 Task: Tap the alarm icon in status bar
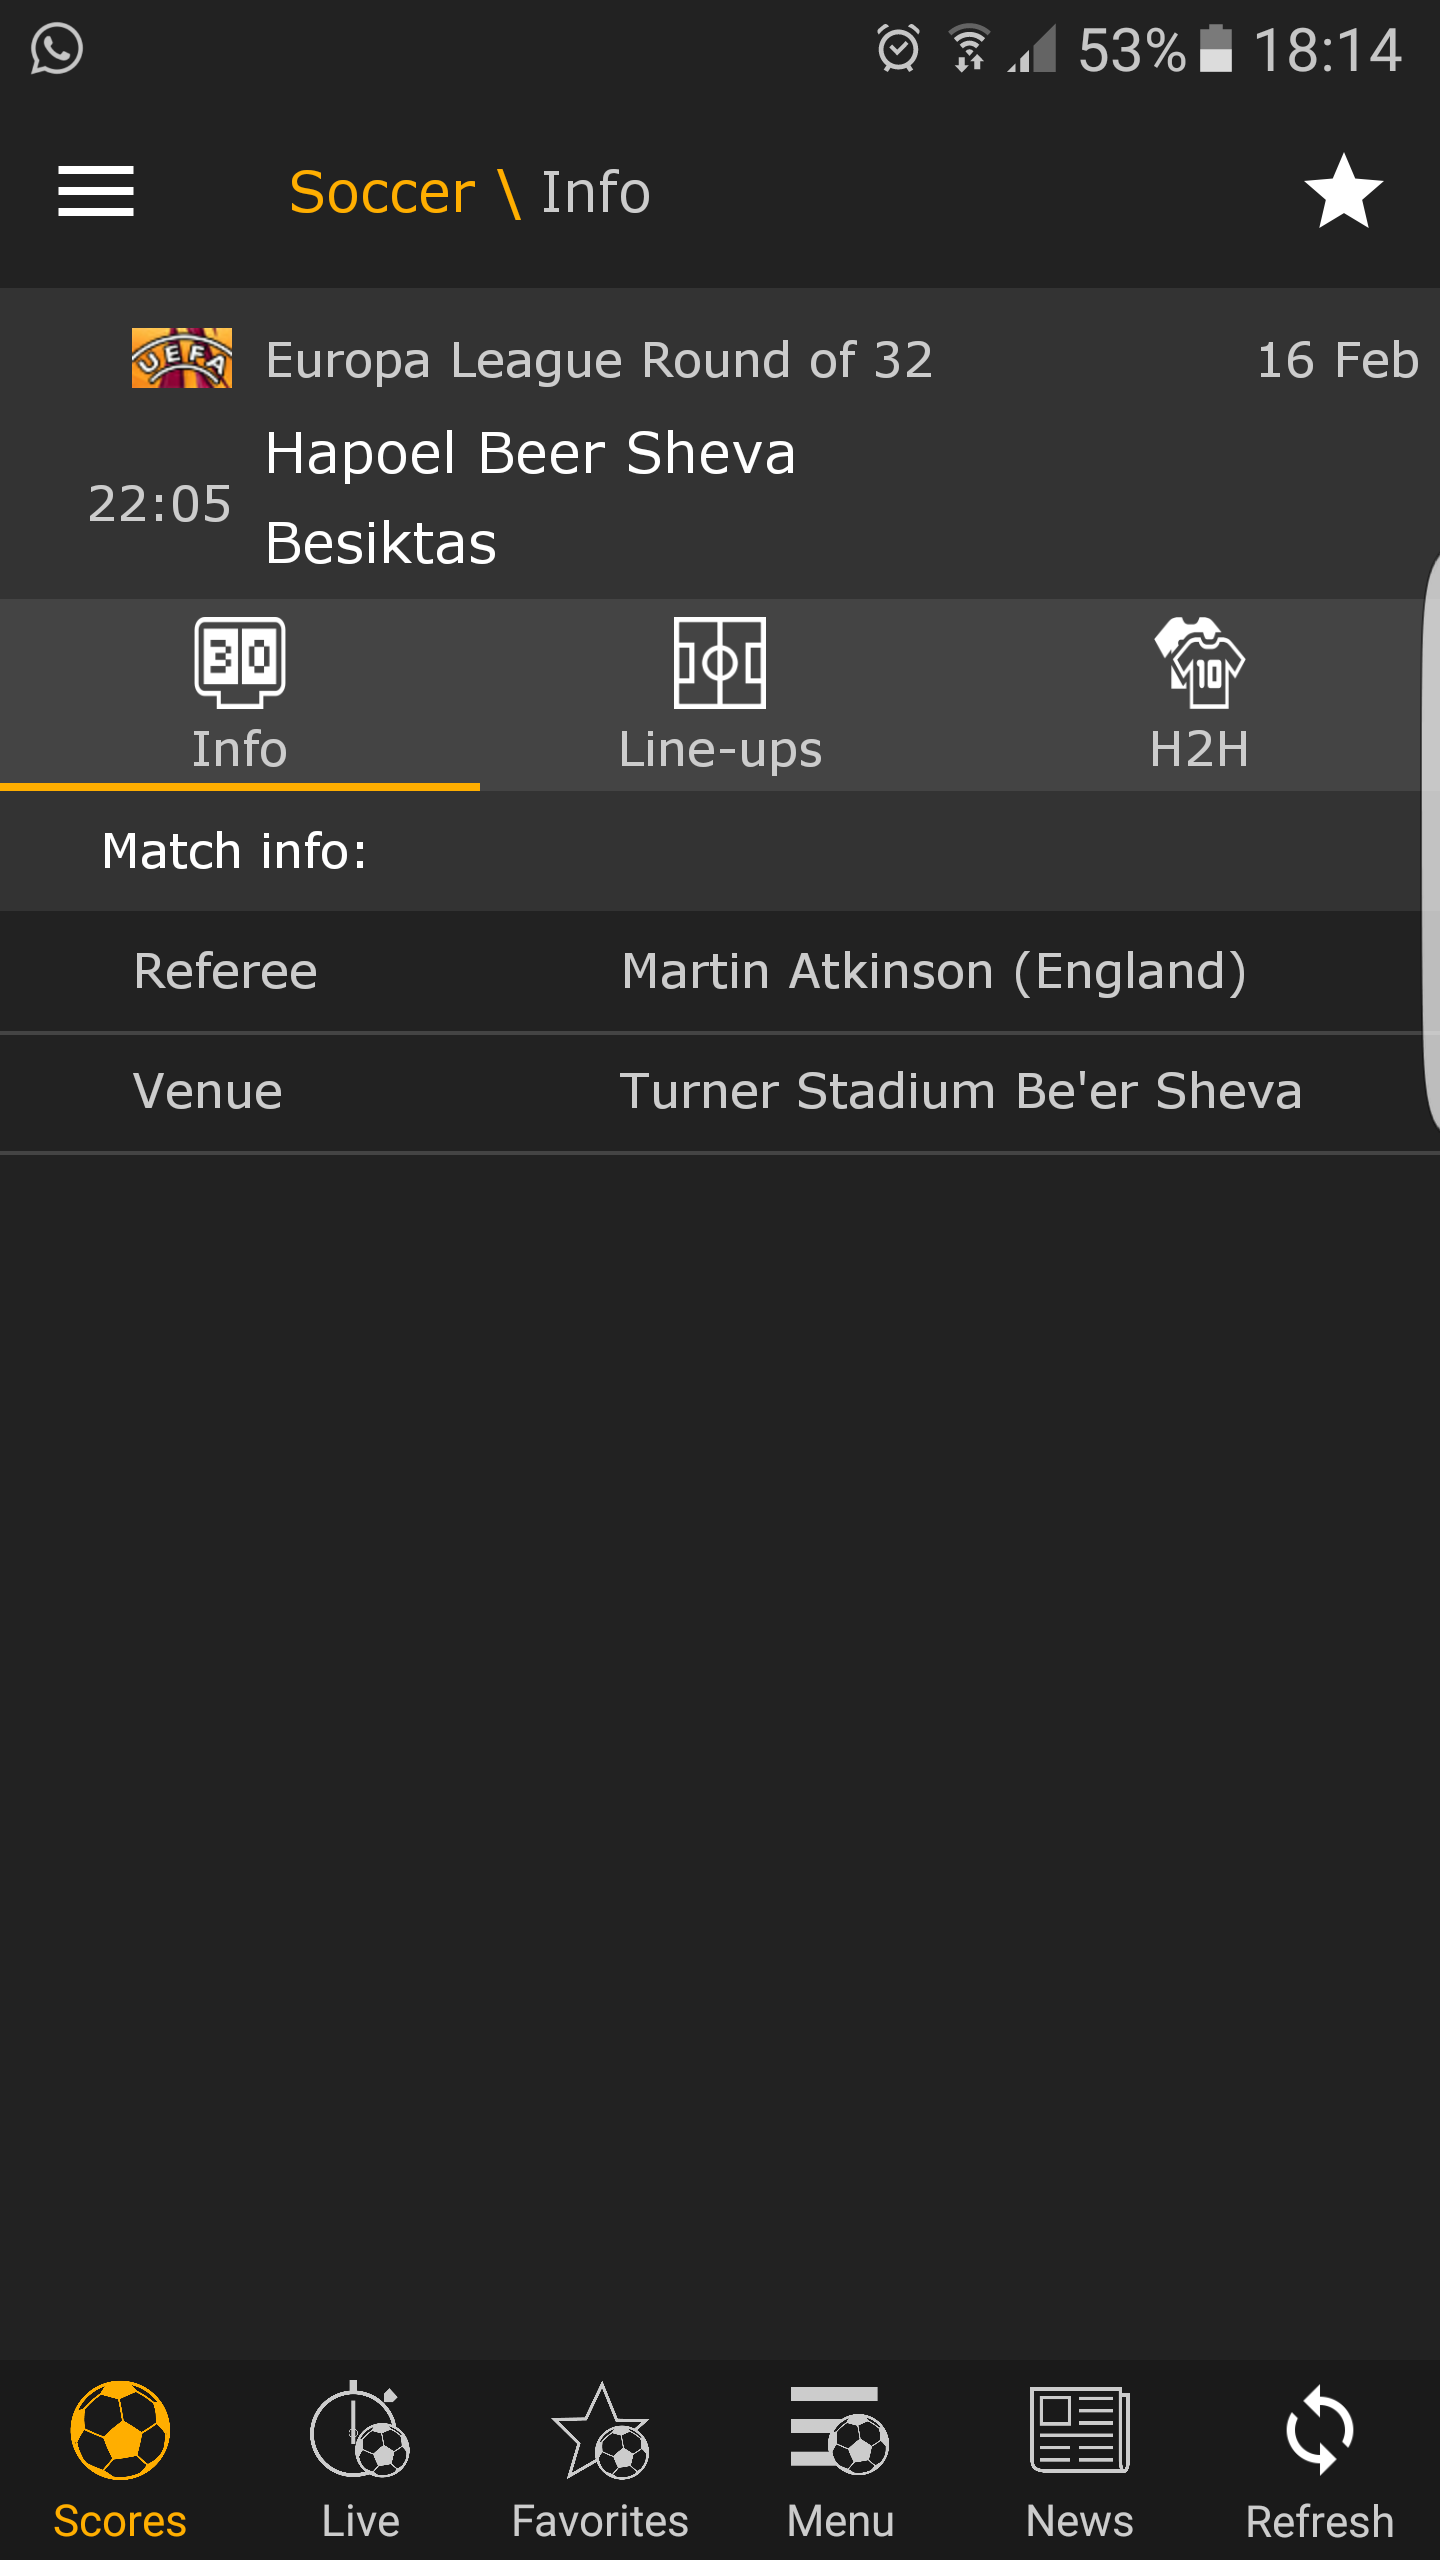coord(898,49)
